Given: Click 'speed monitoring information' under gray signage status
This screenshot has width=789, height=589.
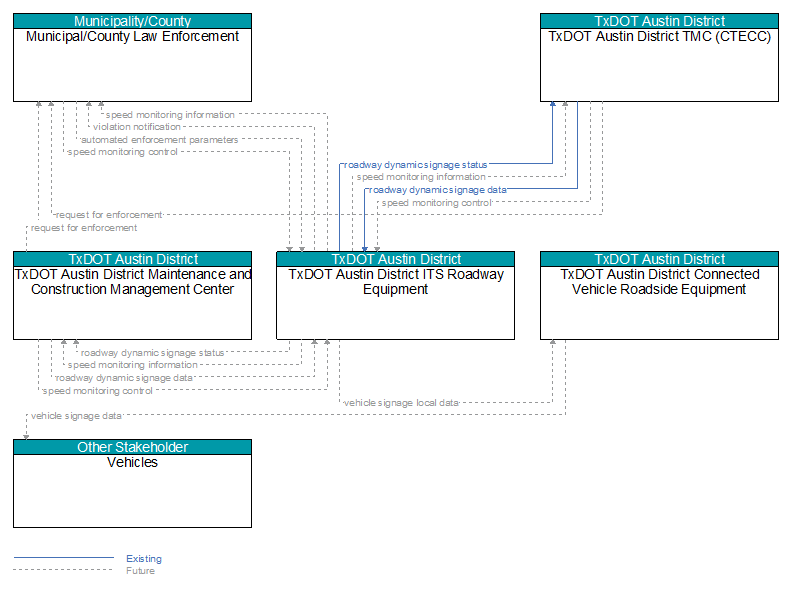Looking at the screenshot, I should [133, 365].
